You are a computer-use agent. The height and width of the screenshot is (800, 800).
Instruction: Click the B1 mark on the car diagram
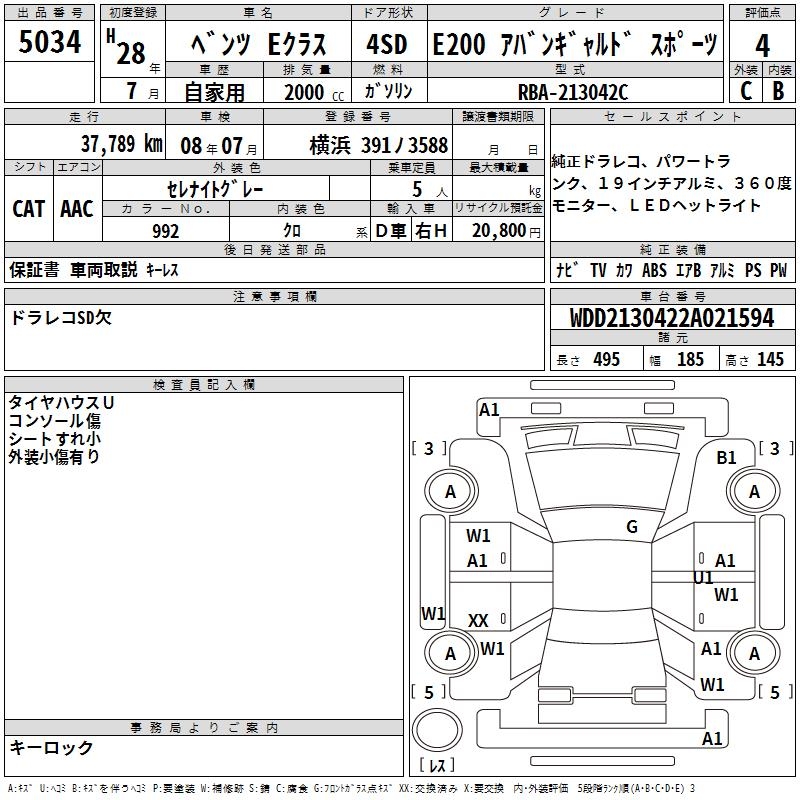coord(726,458)
